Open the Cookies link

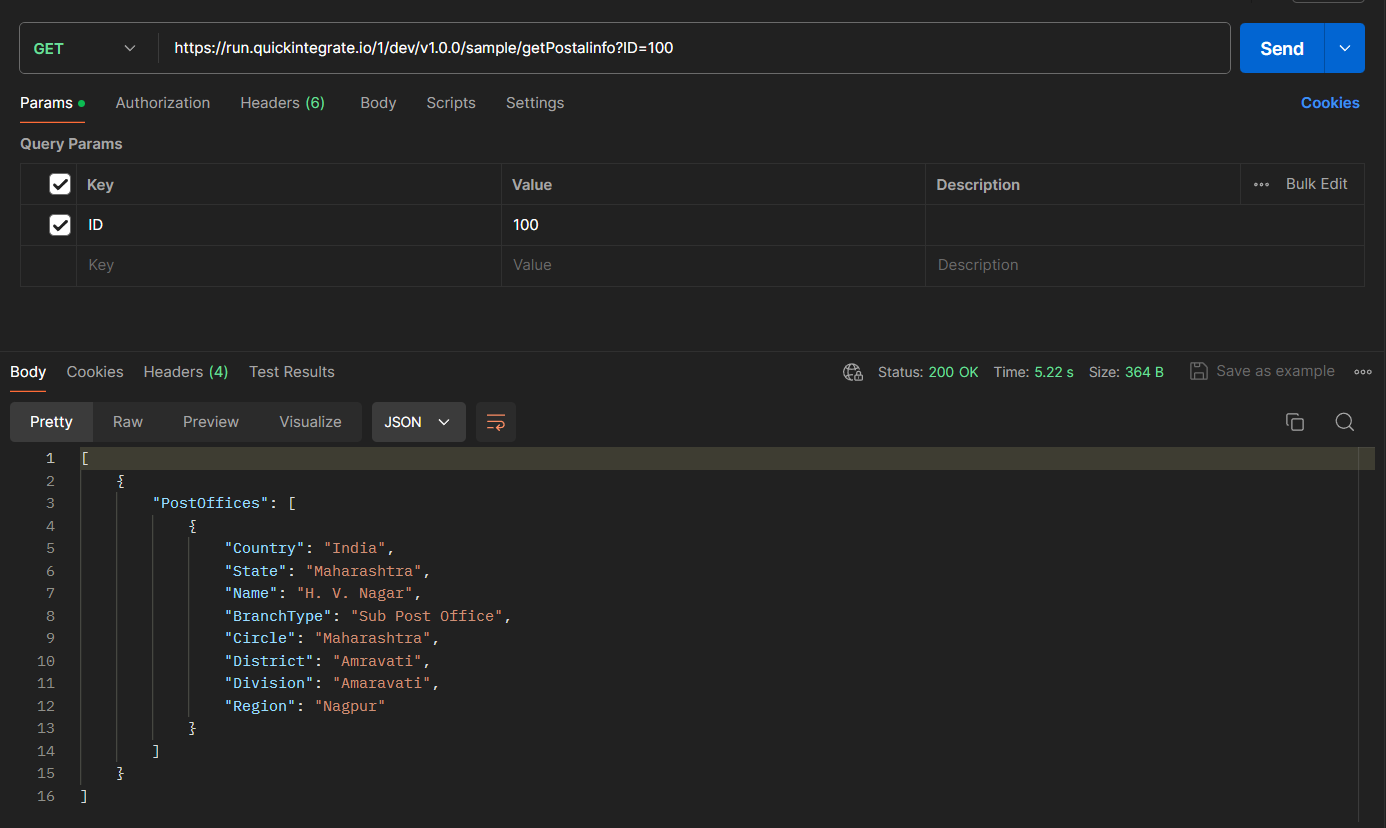tap(1330, 103)
